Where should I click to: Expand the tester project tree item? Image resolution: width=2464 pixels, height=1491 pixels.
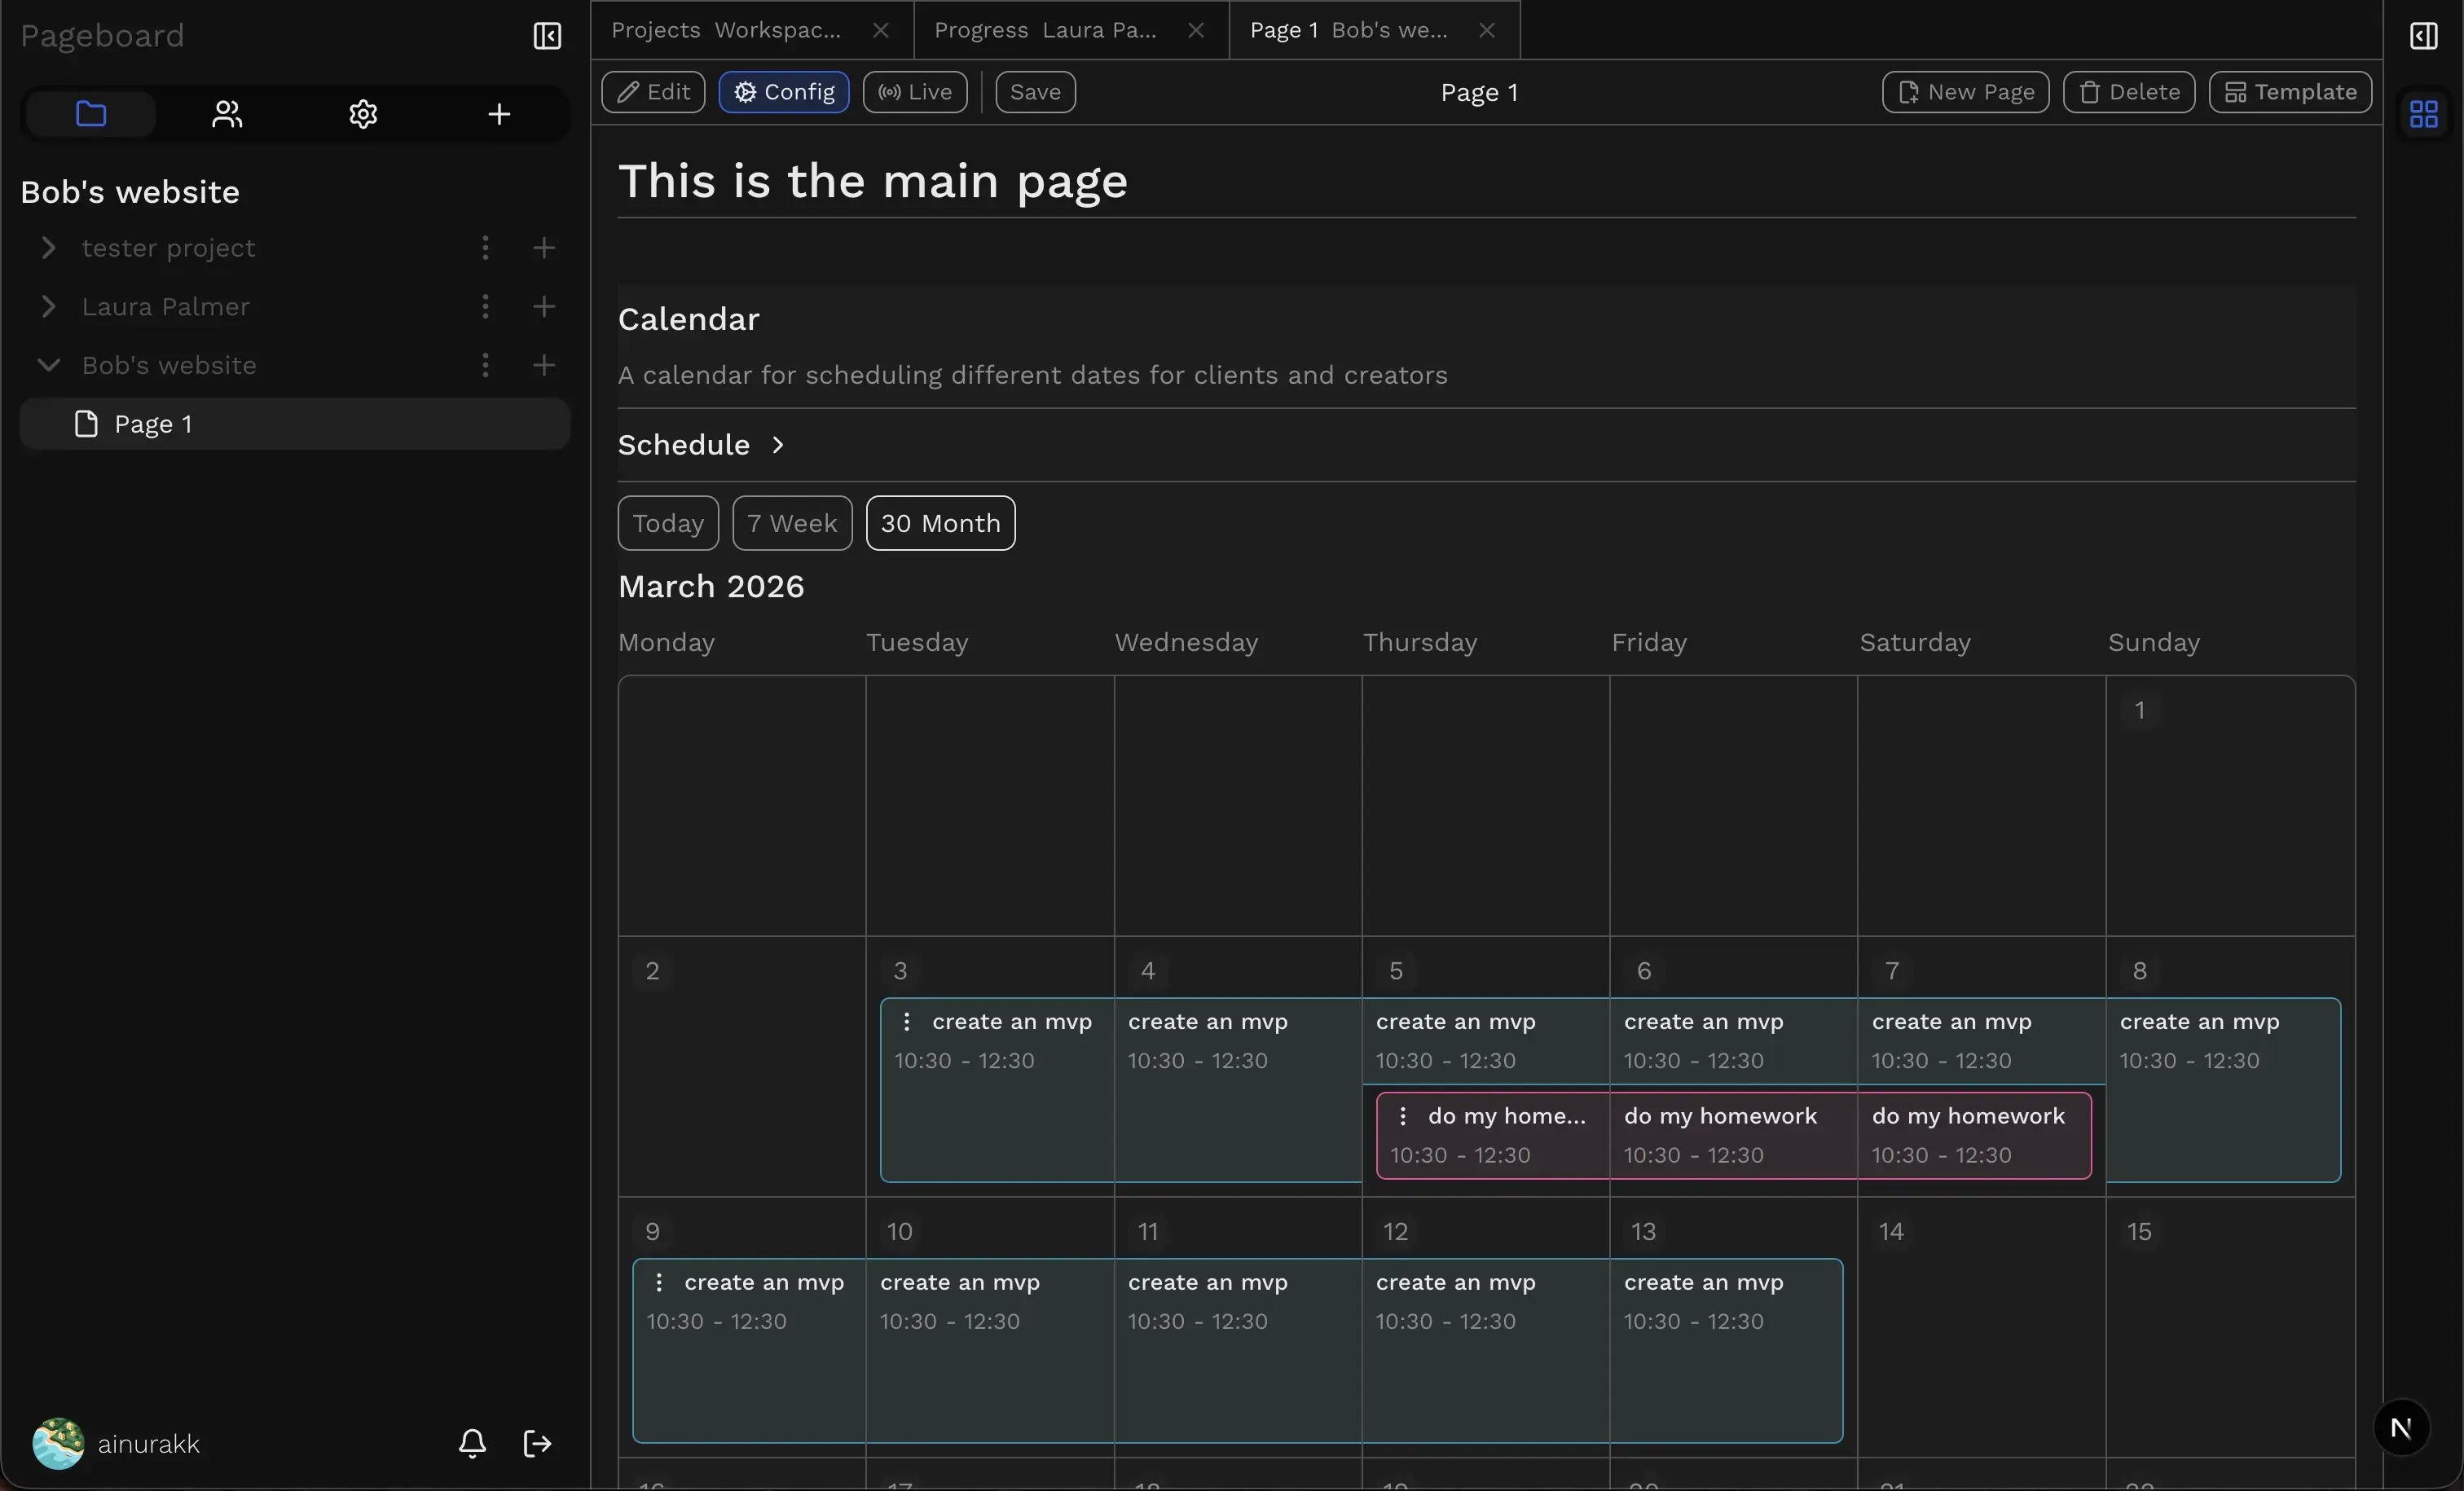pyautogui.click(x=48, y=248)
